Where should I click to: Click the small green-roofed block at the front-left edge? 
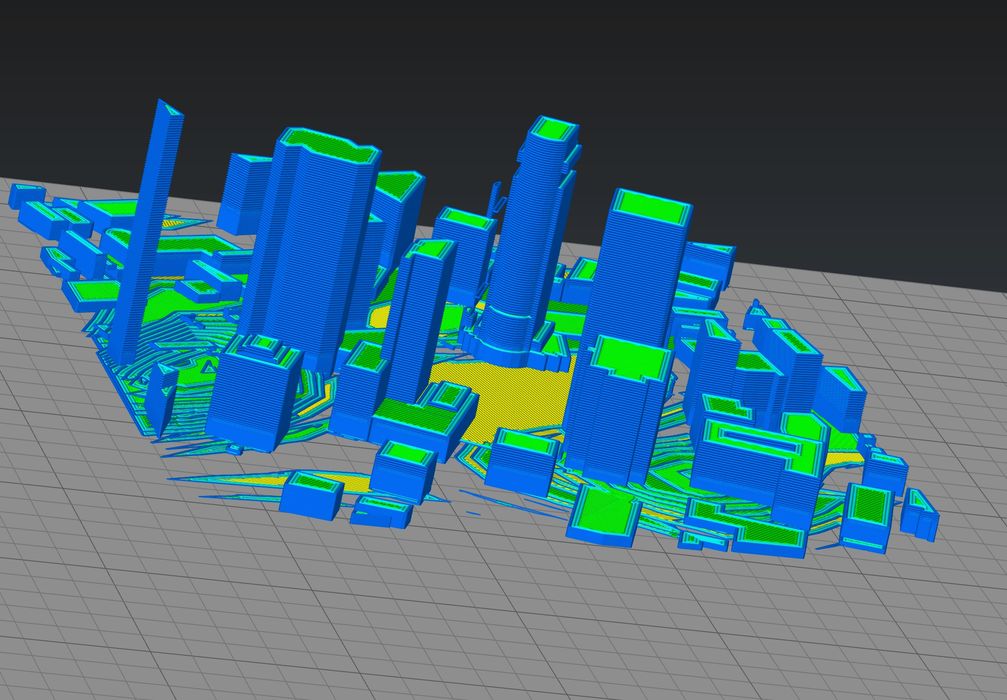coord(312,493)
